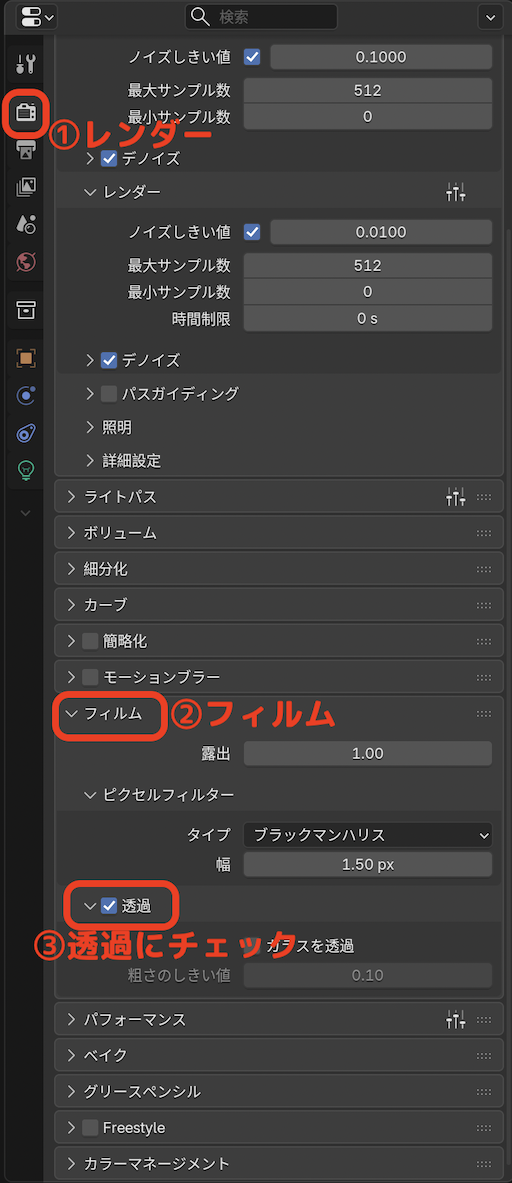Open presets icon on レンダー subpanel header
This screenshot has height=1183, width=512.
tap(456, 192)
